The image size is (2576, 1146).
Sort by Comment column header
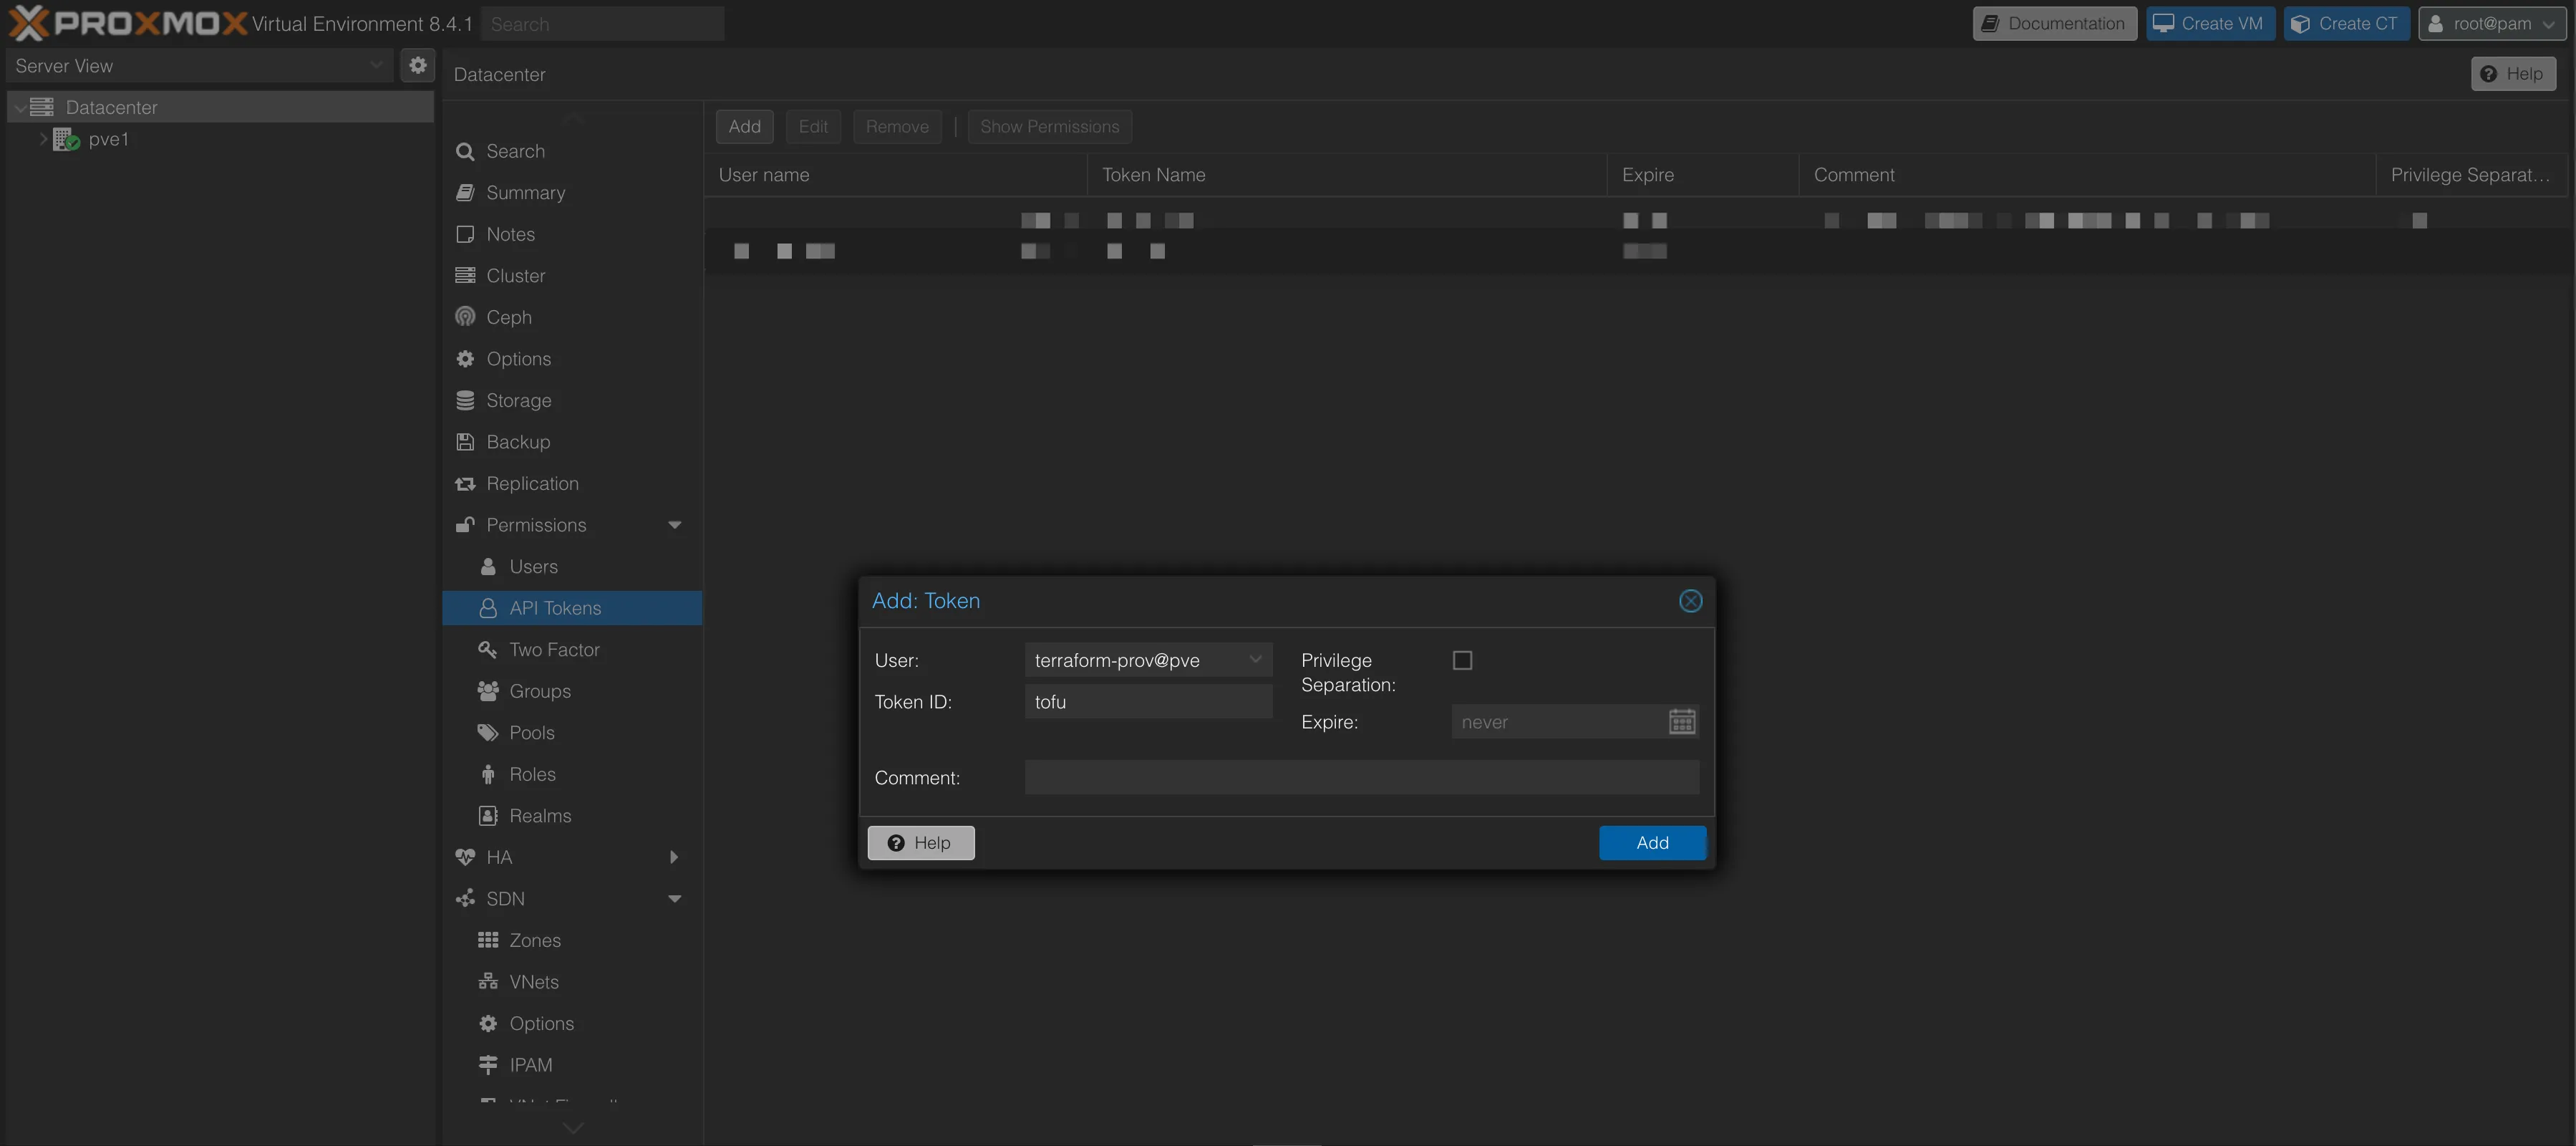(x=2087, y=174)
